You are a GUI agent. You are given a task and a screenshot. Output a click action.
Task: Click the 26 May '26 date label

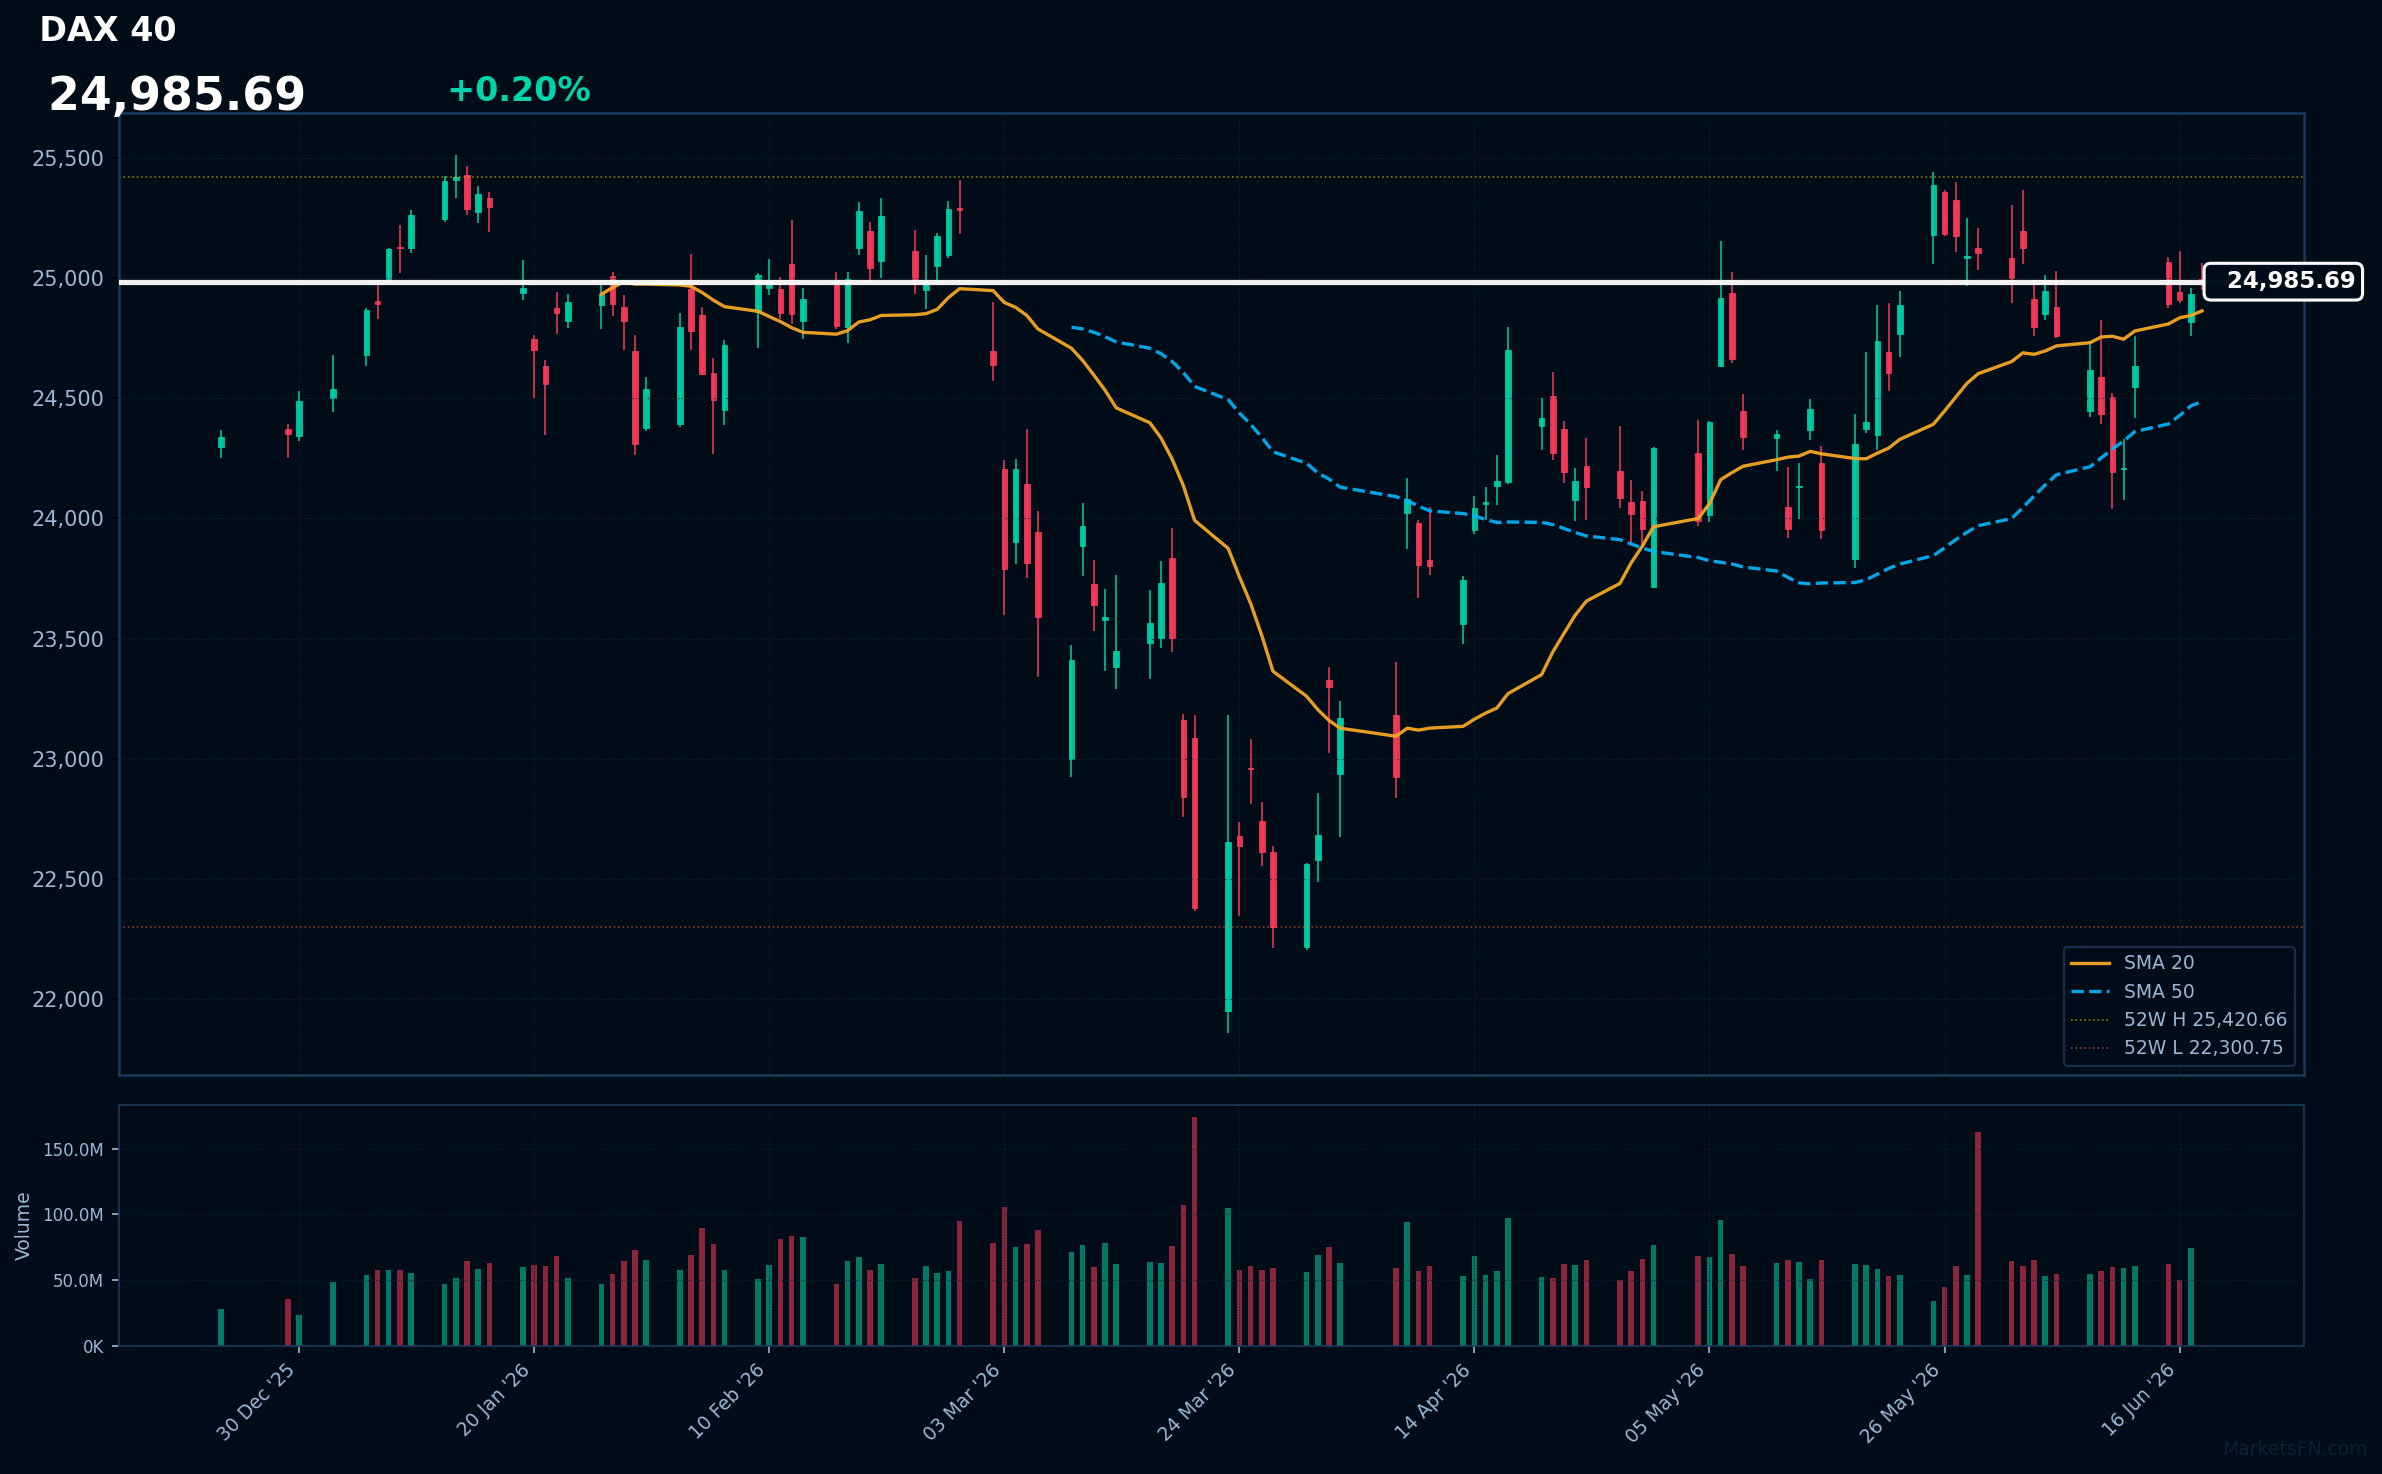point(1900,1403)
